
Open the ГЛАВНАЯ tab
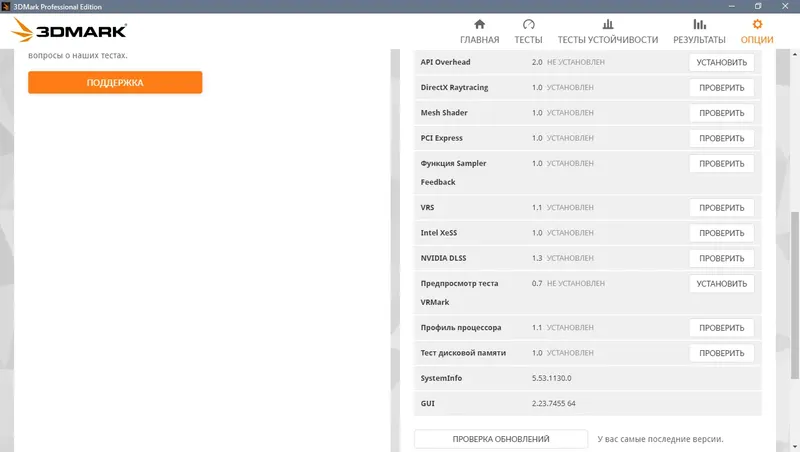click(480, 40)
